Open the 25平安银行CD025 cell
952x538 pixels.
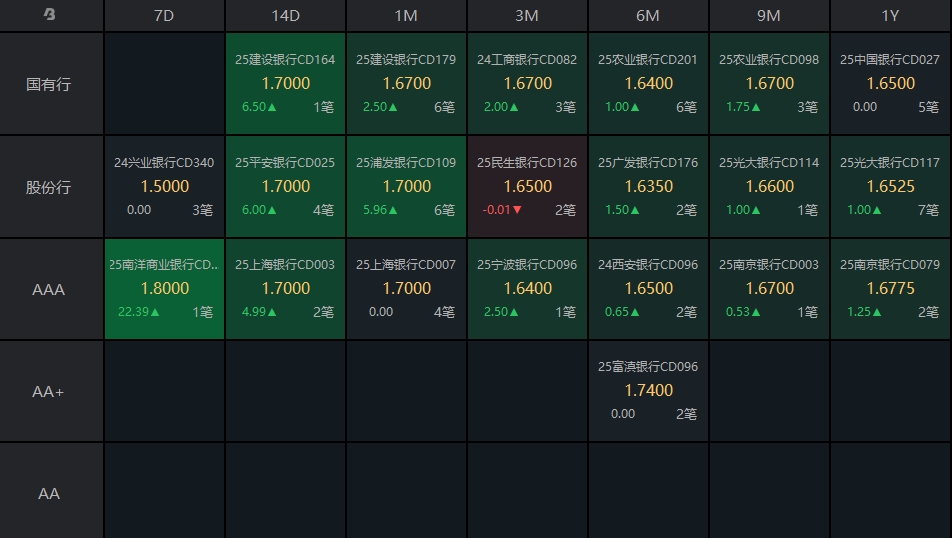click(285, 186)
